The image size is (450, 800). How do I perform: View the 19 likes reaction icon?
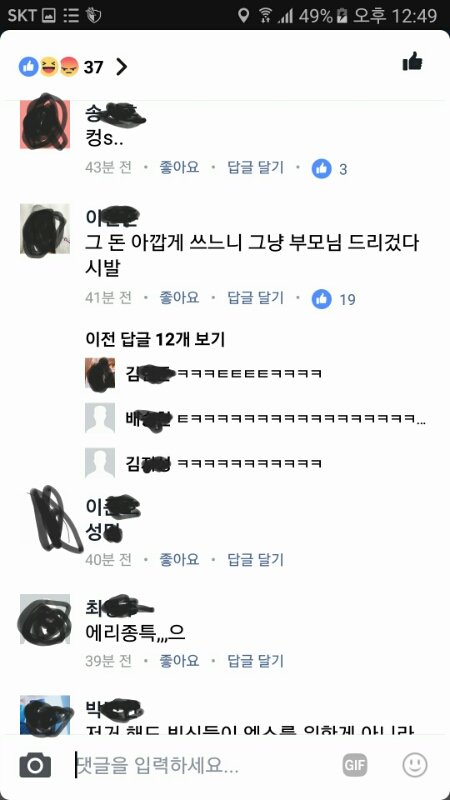(x=321, y=299)
